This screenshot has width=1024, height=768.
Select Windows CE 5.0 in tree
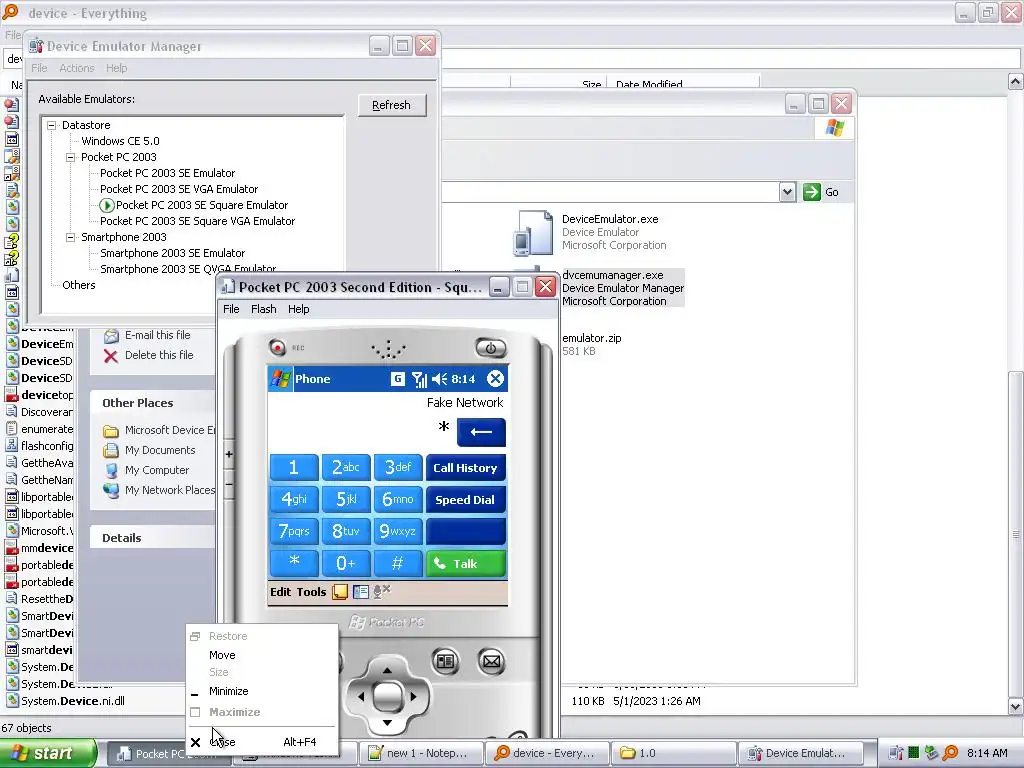click(x=120, y=141)
